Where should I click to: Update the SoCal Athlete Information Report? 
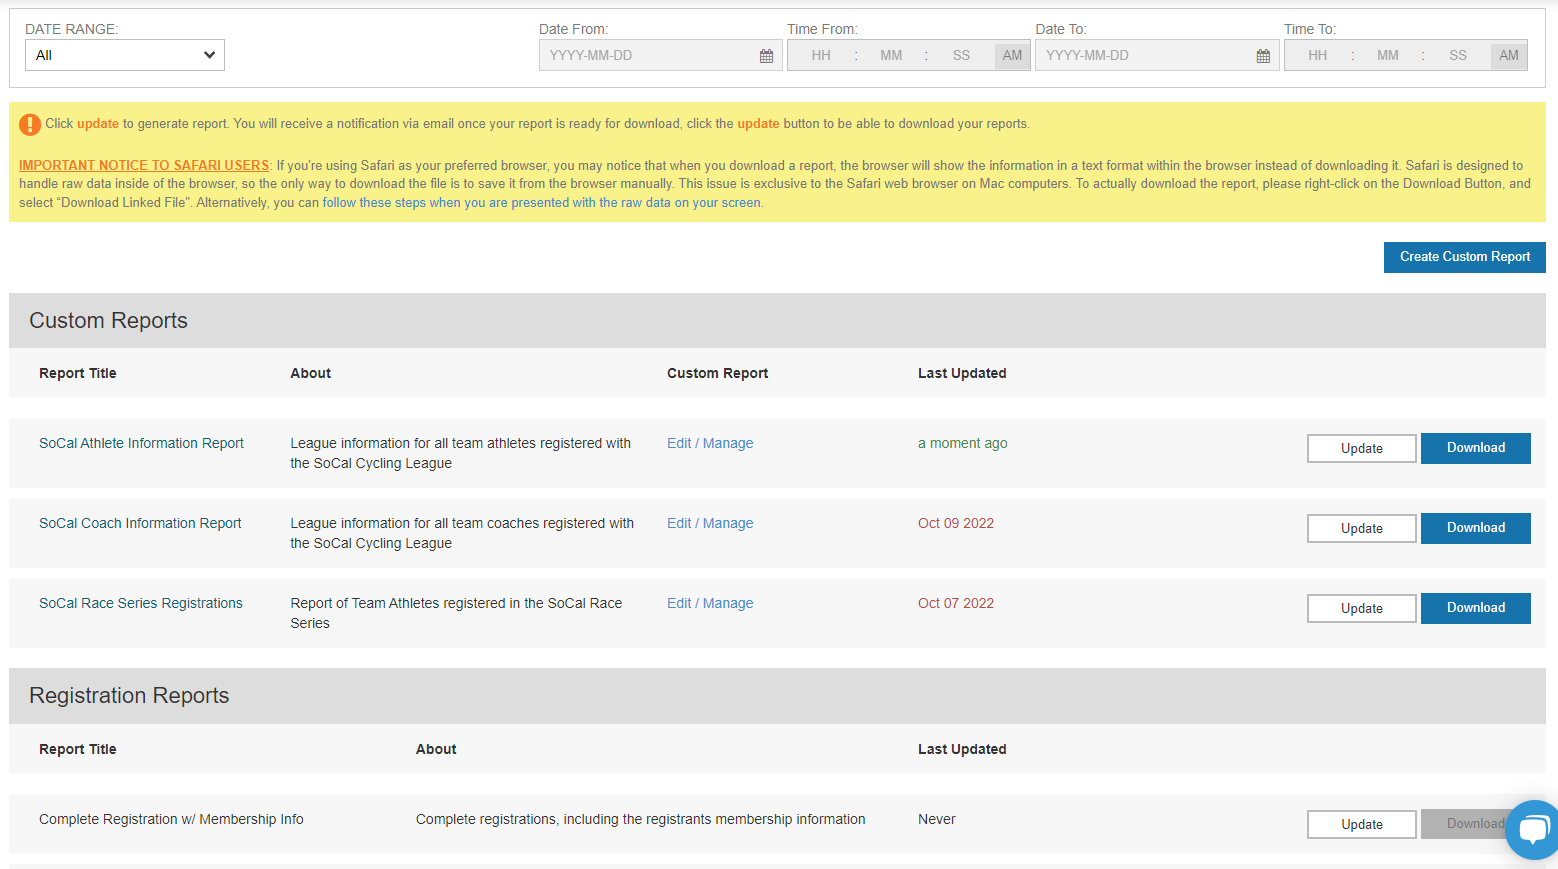[1361, 448]
